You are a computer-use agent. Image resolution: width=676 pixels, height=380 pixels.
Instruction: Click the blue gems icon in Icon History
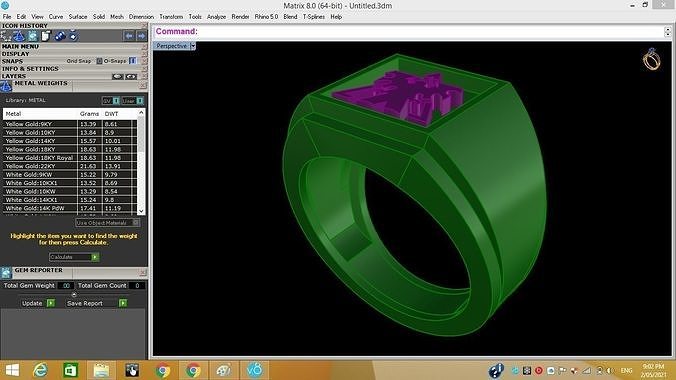click(60, 36)
